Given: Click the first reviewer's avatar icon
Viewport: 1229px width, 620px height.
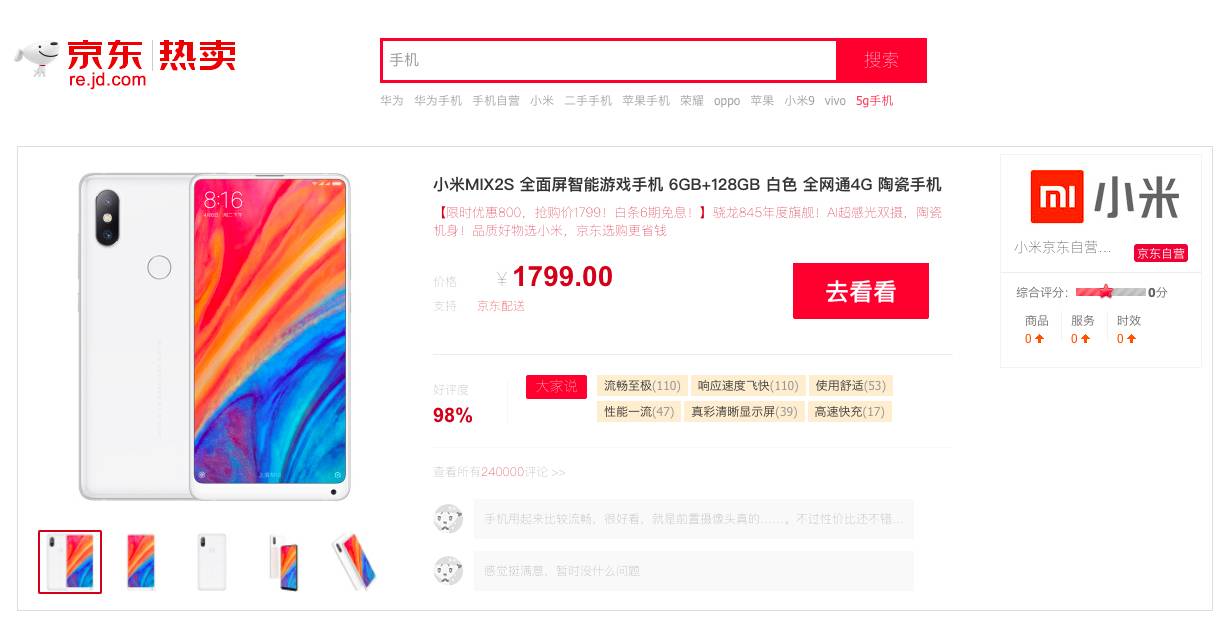Looking at the screenshot, I should click(448, 518).
